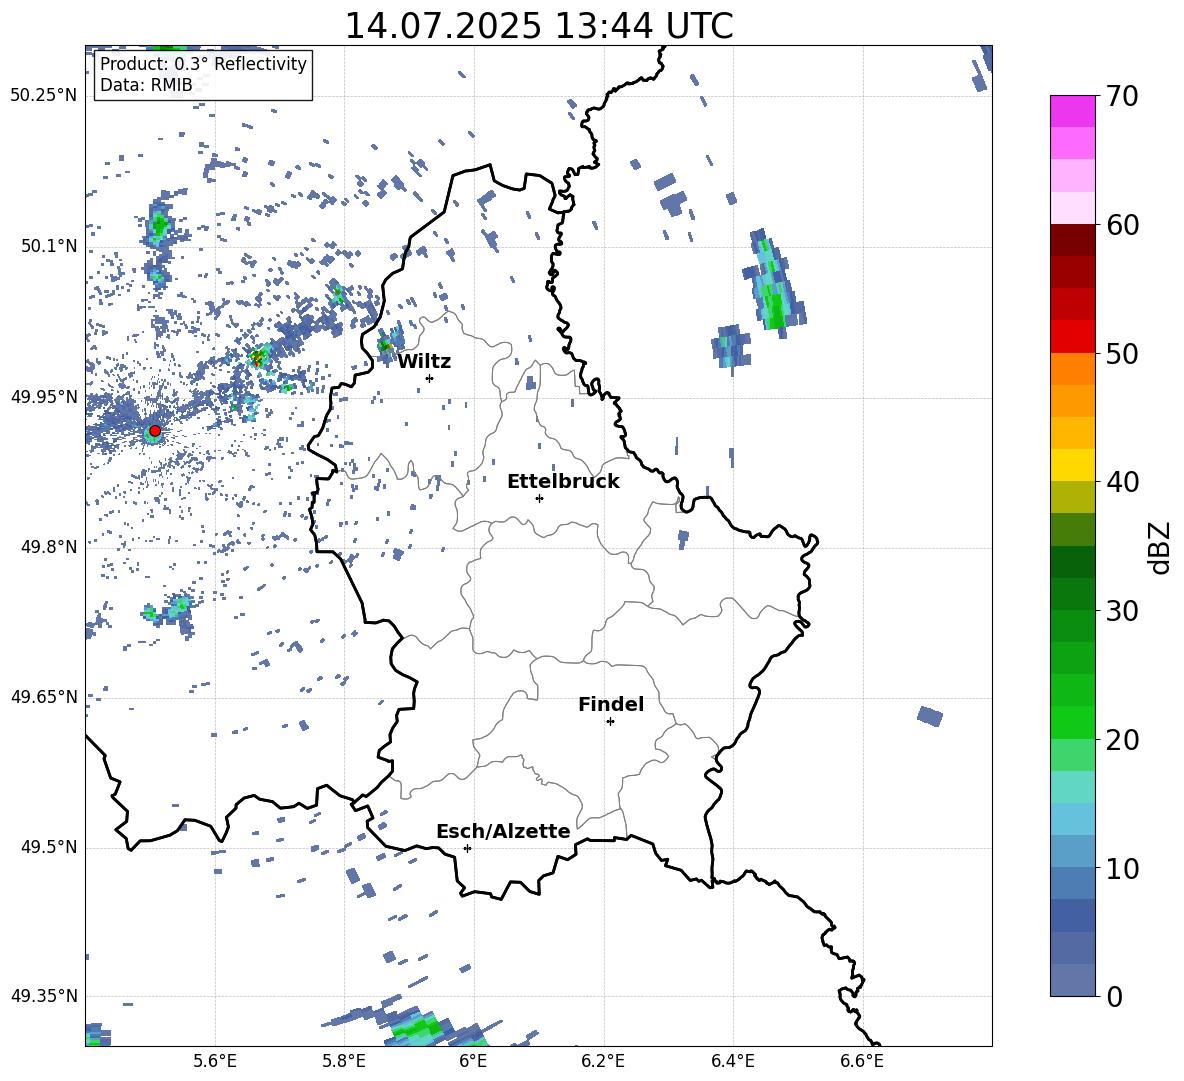Viewport: 1184px width, 1081px height.
Task: Click the orange colorbar segment below 50
Action: click(x=1072, y=369)
